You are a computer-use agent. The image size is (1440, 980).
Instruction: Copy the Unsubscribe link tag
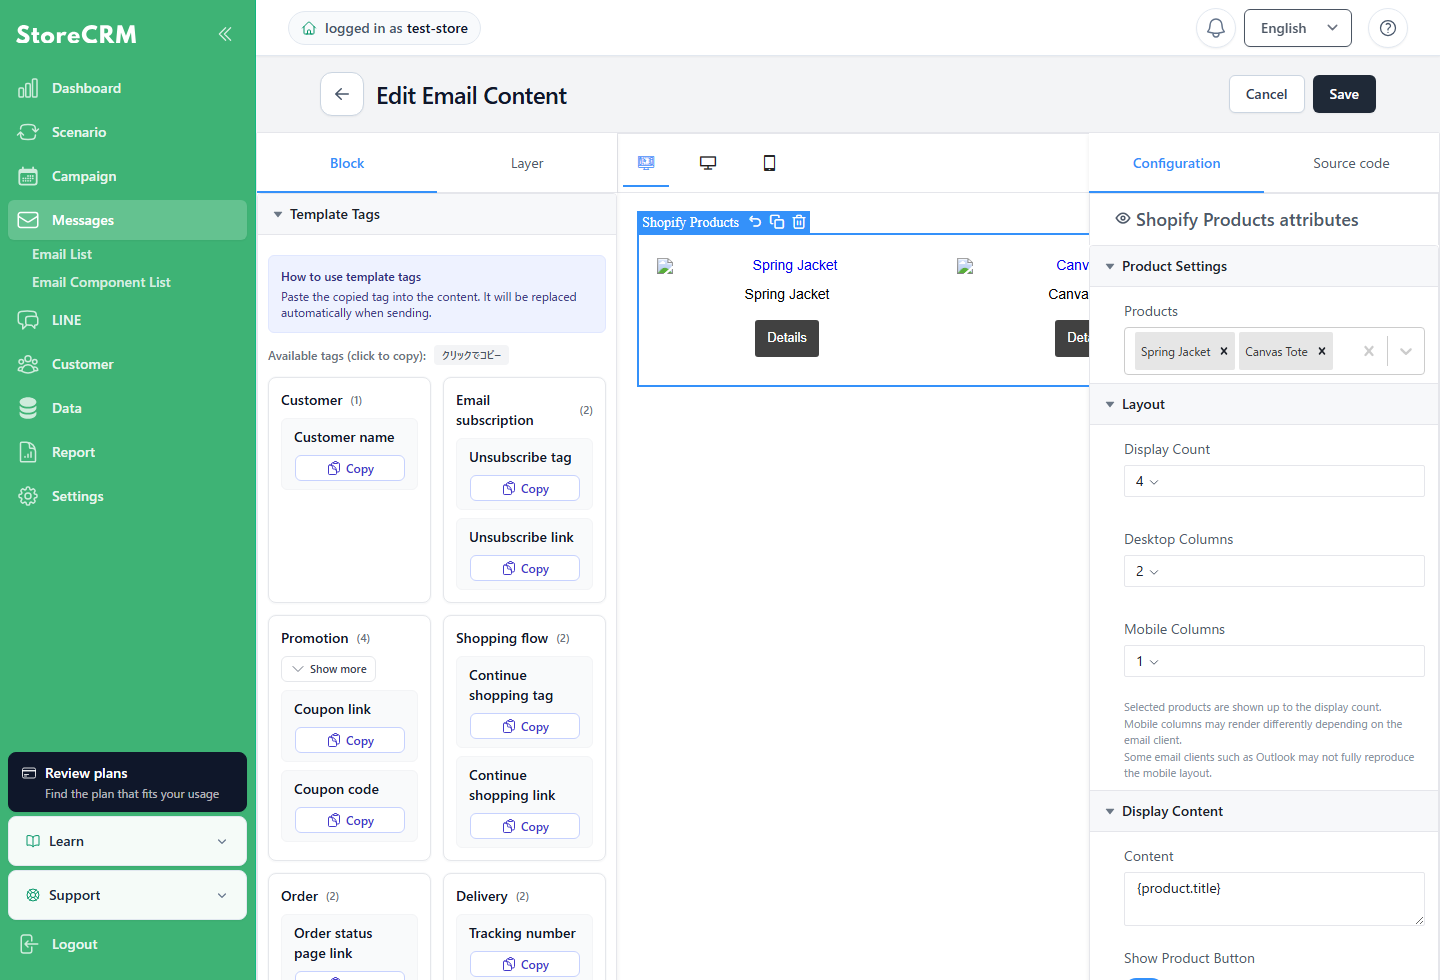[x=525, y=568]
